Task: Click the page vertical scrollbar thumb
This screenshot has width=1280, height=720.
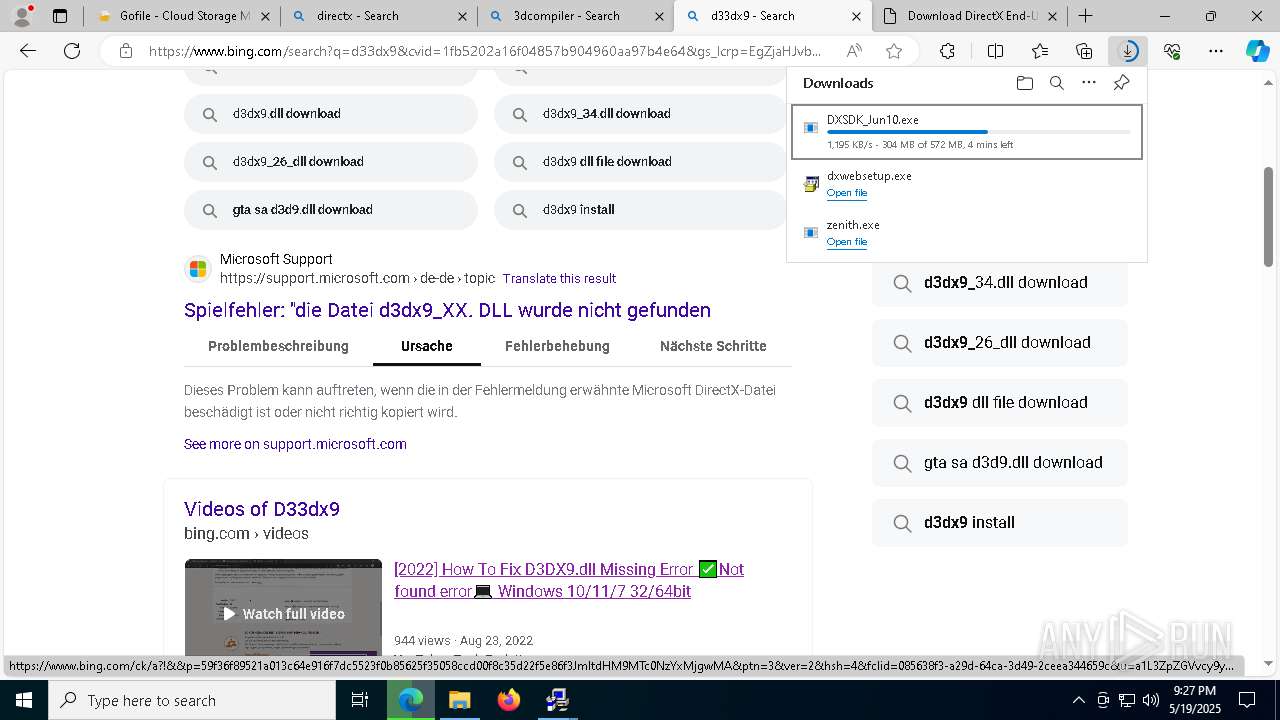Action: coord(1269,216)
